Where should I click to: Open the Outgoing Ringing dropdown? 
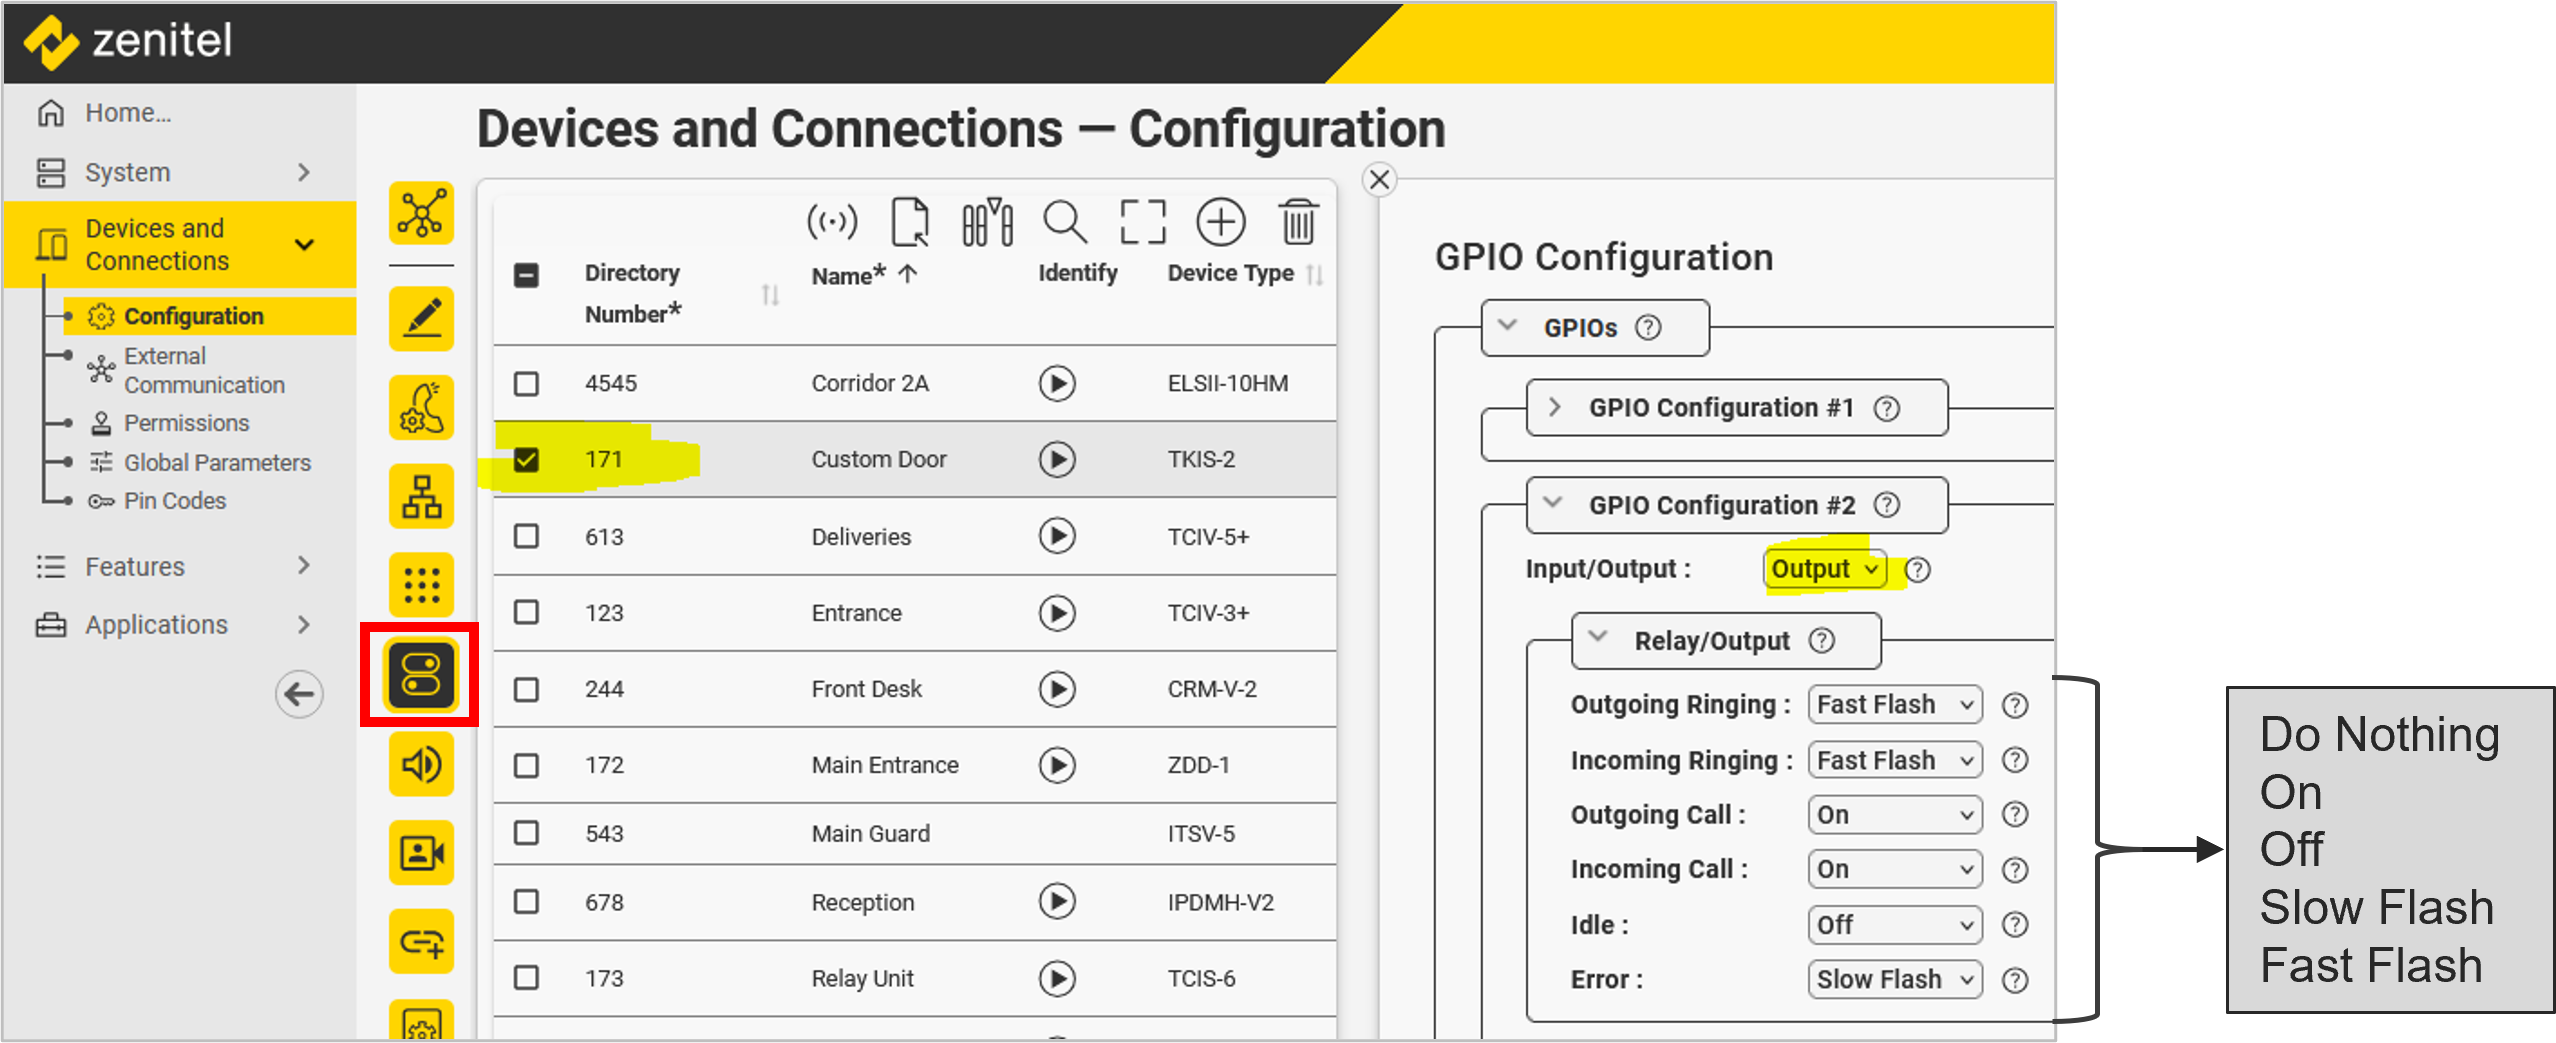1895,705
